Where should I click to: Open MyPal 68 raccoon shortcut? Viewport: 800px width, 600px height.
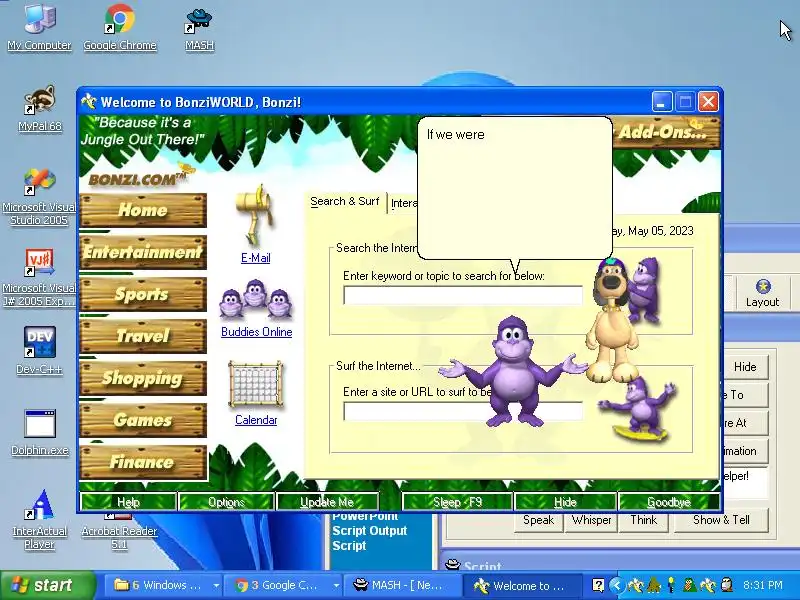pyautogui.click(x=40, y=109)
